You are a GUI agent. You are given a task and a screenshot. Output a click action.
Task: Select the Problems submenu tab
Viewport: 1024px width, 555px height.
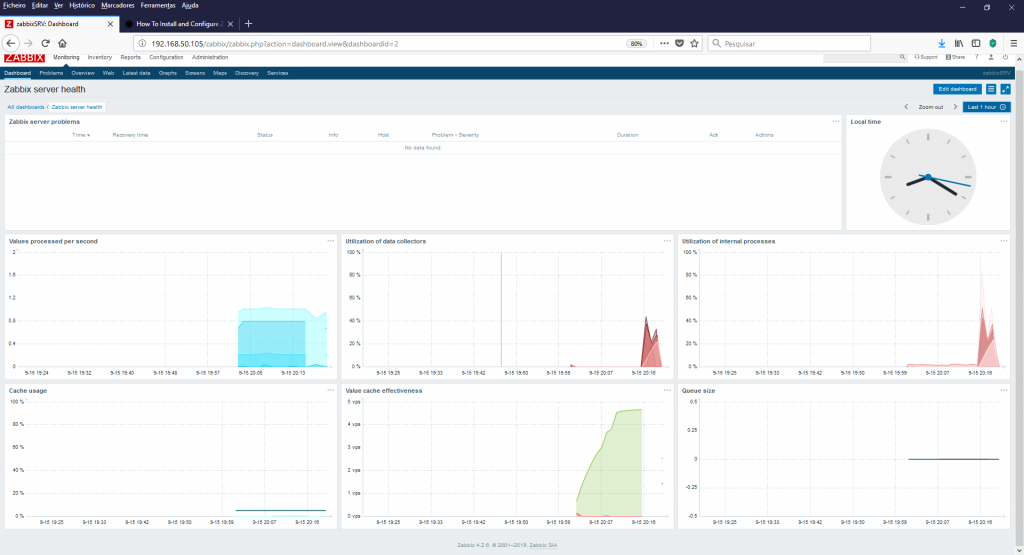(x=51, y=73)
